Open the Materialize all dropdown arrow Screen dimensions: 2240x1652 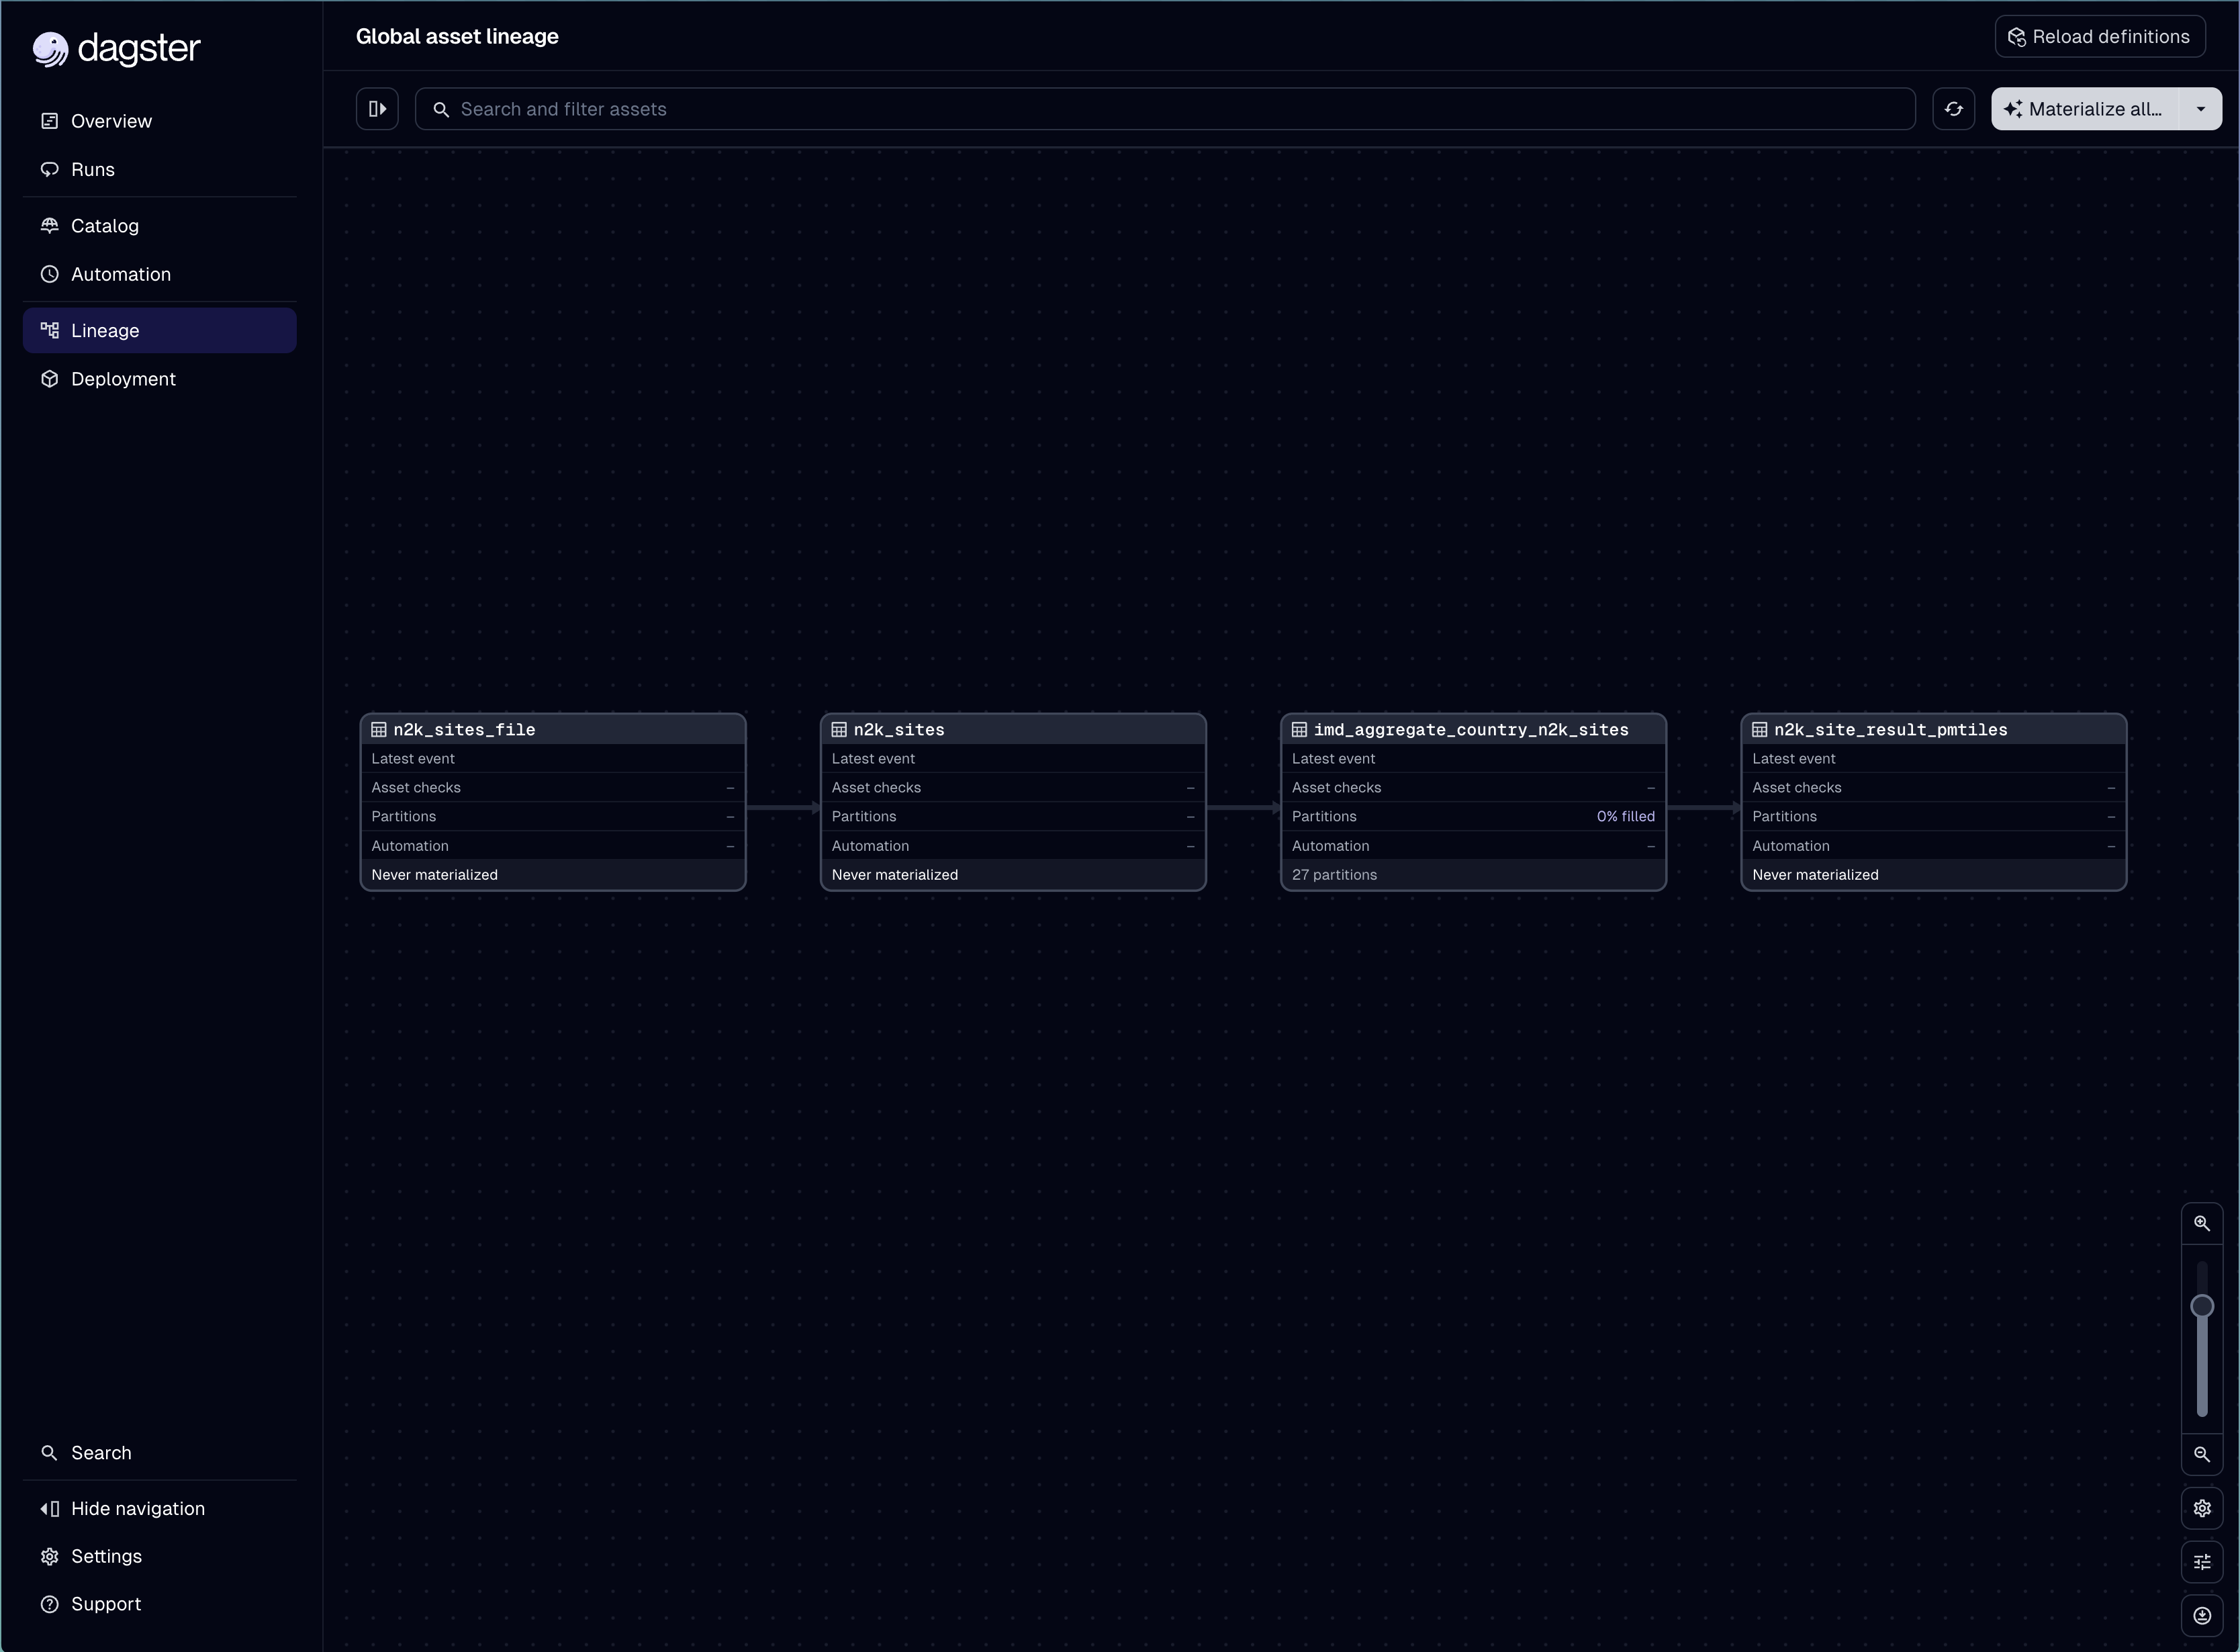(x=2200, y=109)
